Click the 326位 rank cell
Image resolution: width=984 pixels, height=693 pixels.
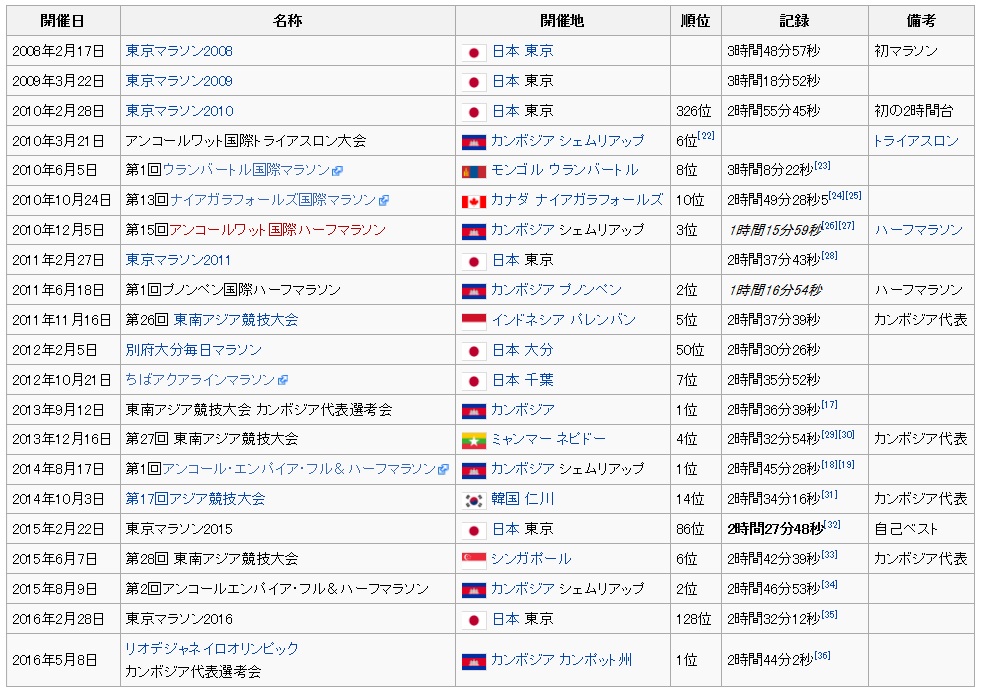pyautogui.click(x=695, y=111)
